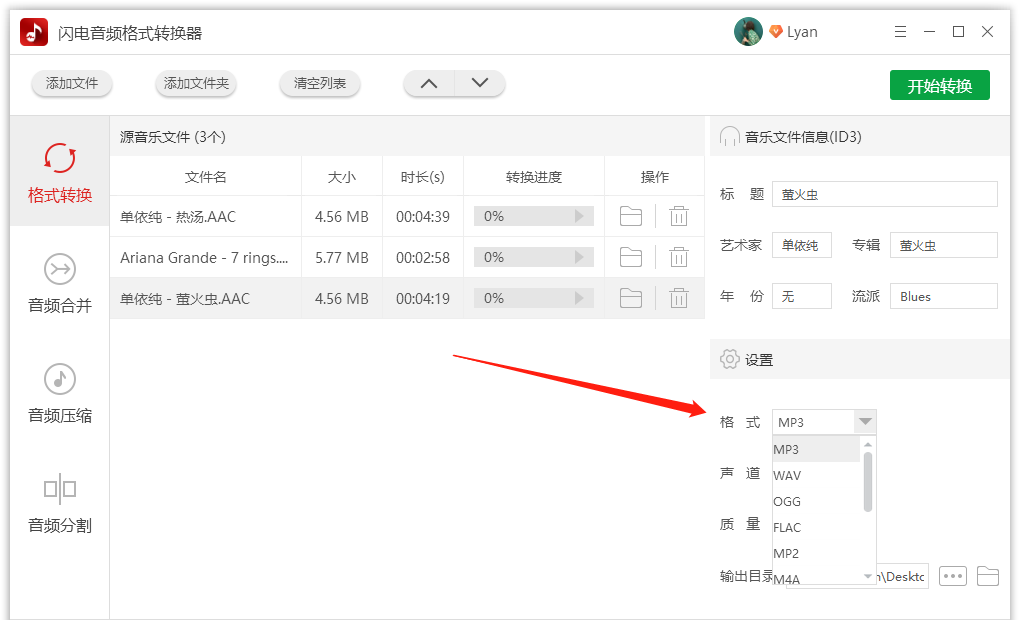Collapse the 格式 dropdown arrow

pyautogui.click(x=865, y=421)
